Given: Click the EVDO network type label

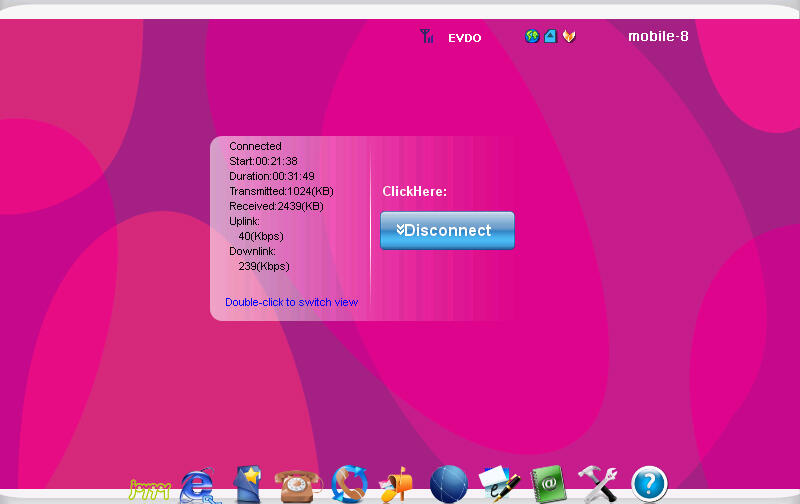Looking at the screenshot, I should point(464,38).
